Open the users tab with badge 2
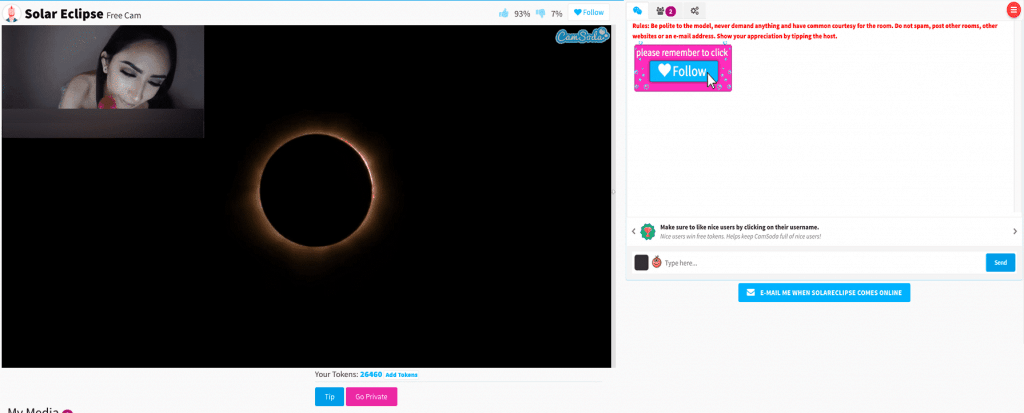Image resolution: width=1024 pixels, height=413 pixels. [665, 10]
